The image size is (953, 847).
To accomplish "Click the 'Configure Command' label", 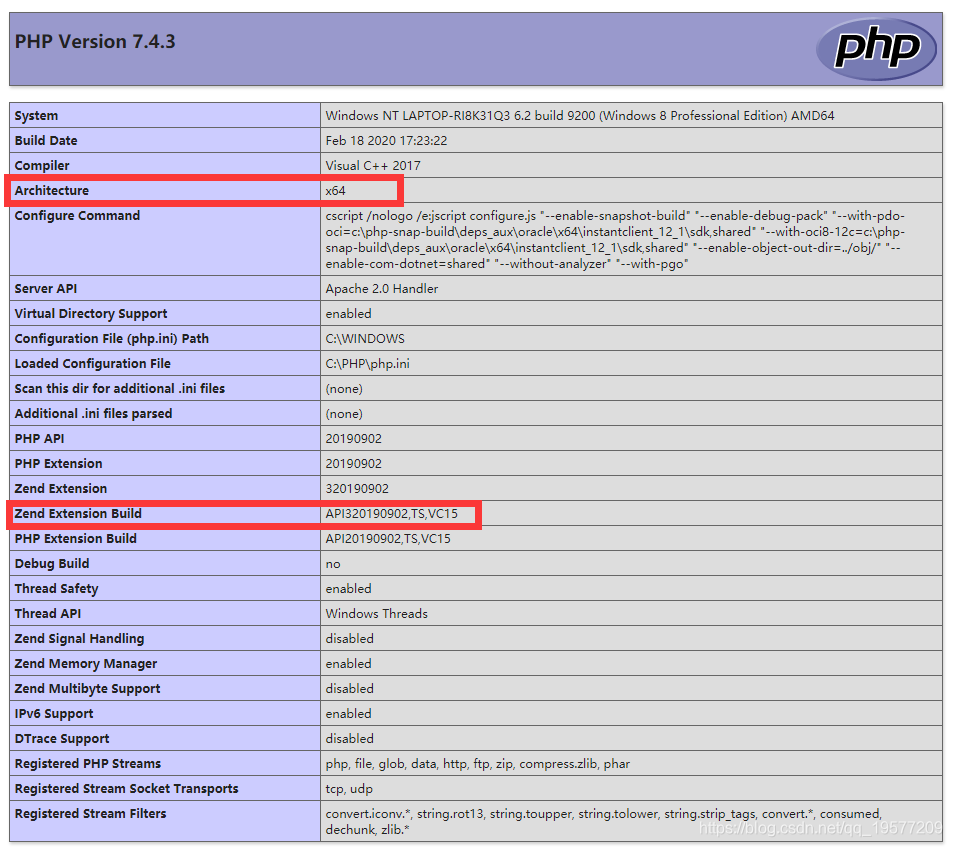I will point(77,215).
